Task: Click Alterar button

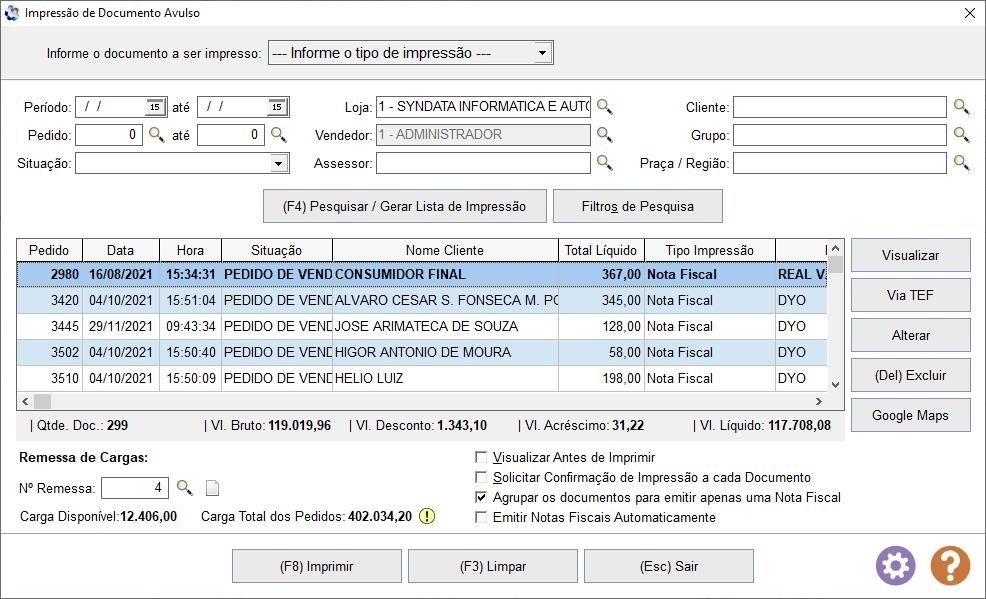Action: 911,335
